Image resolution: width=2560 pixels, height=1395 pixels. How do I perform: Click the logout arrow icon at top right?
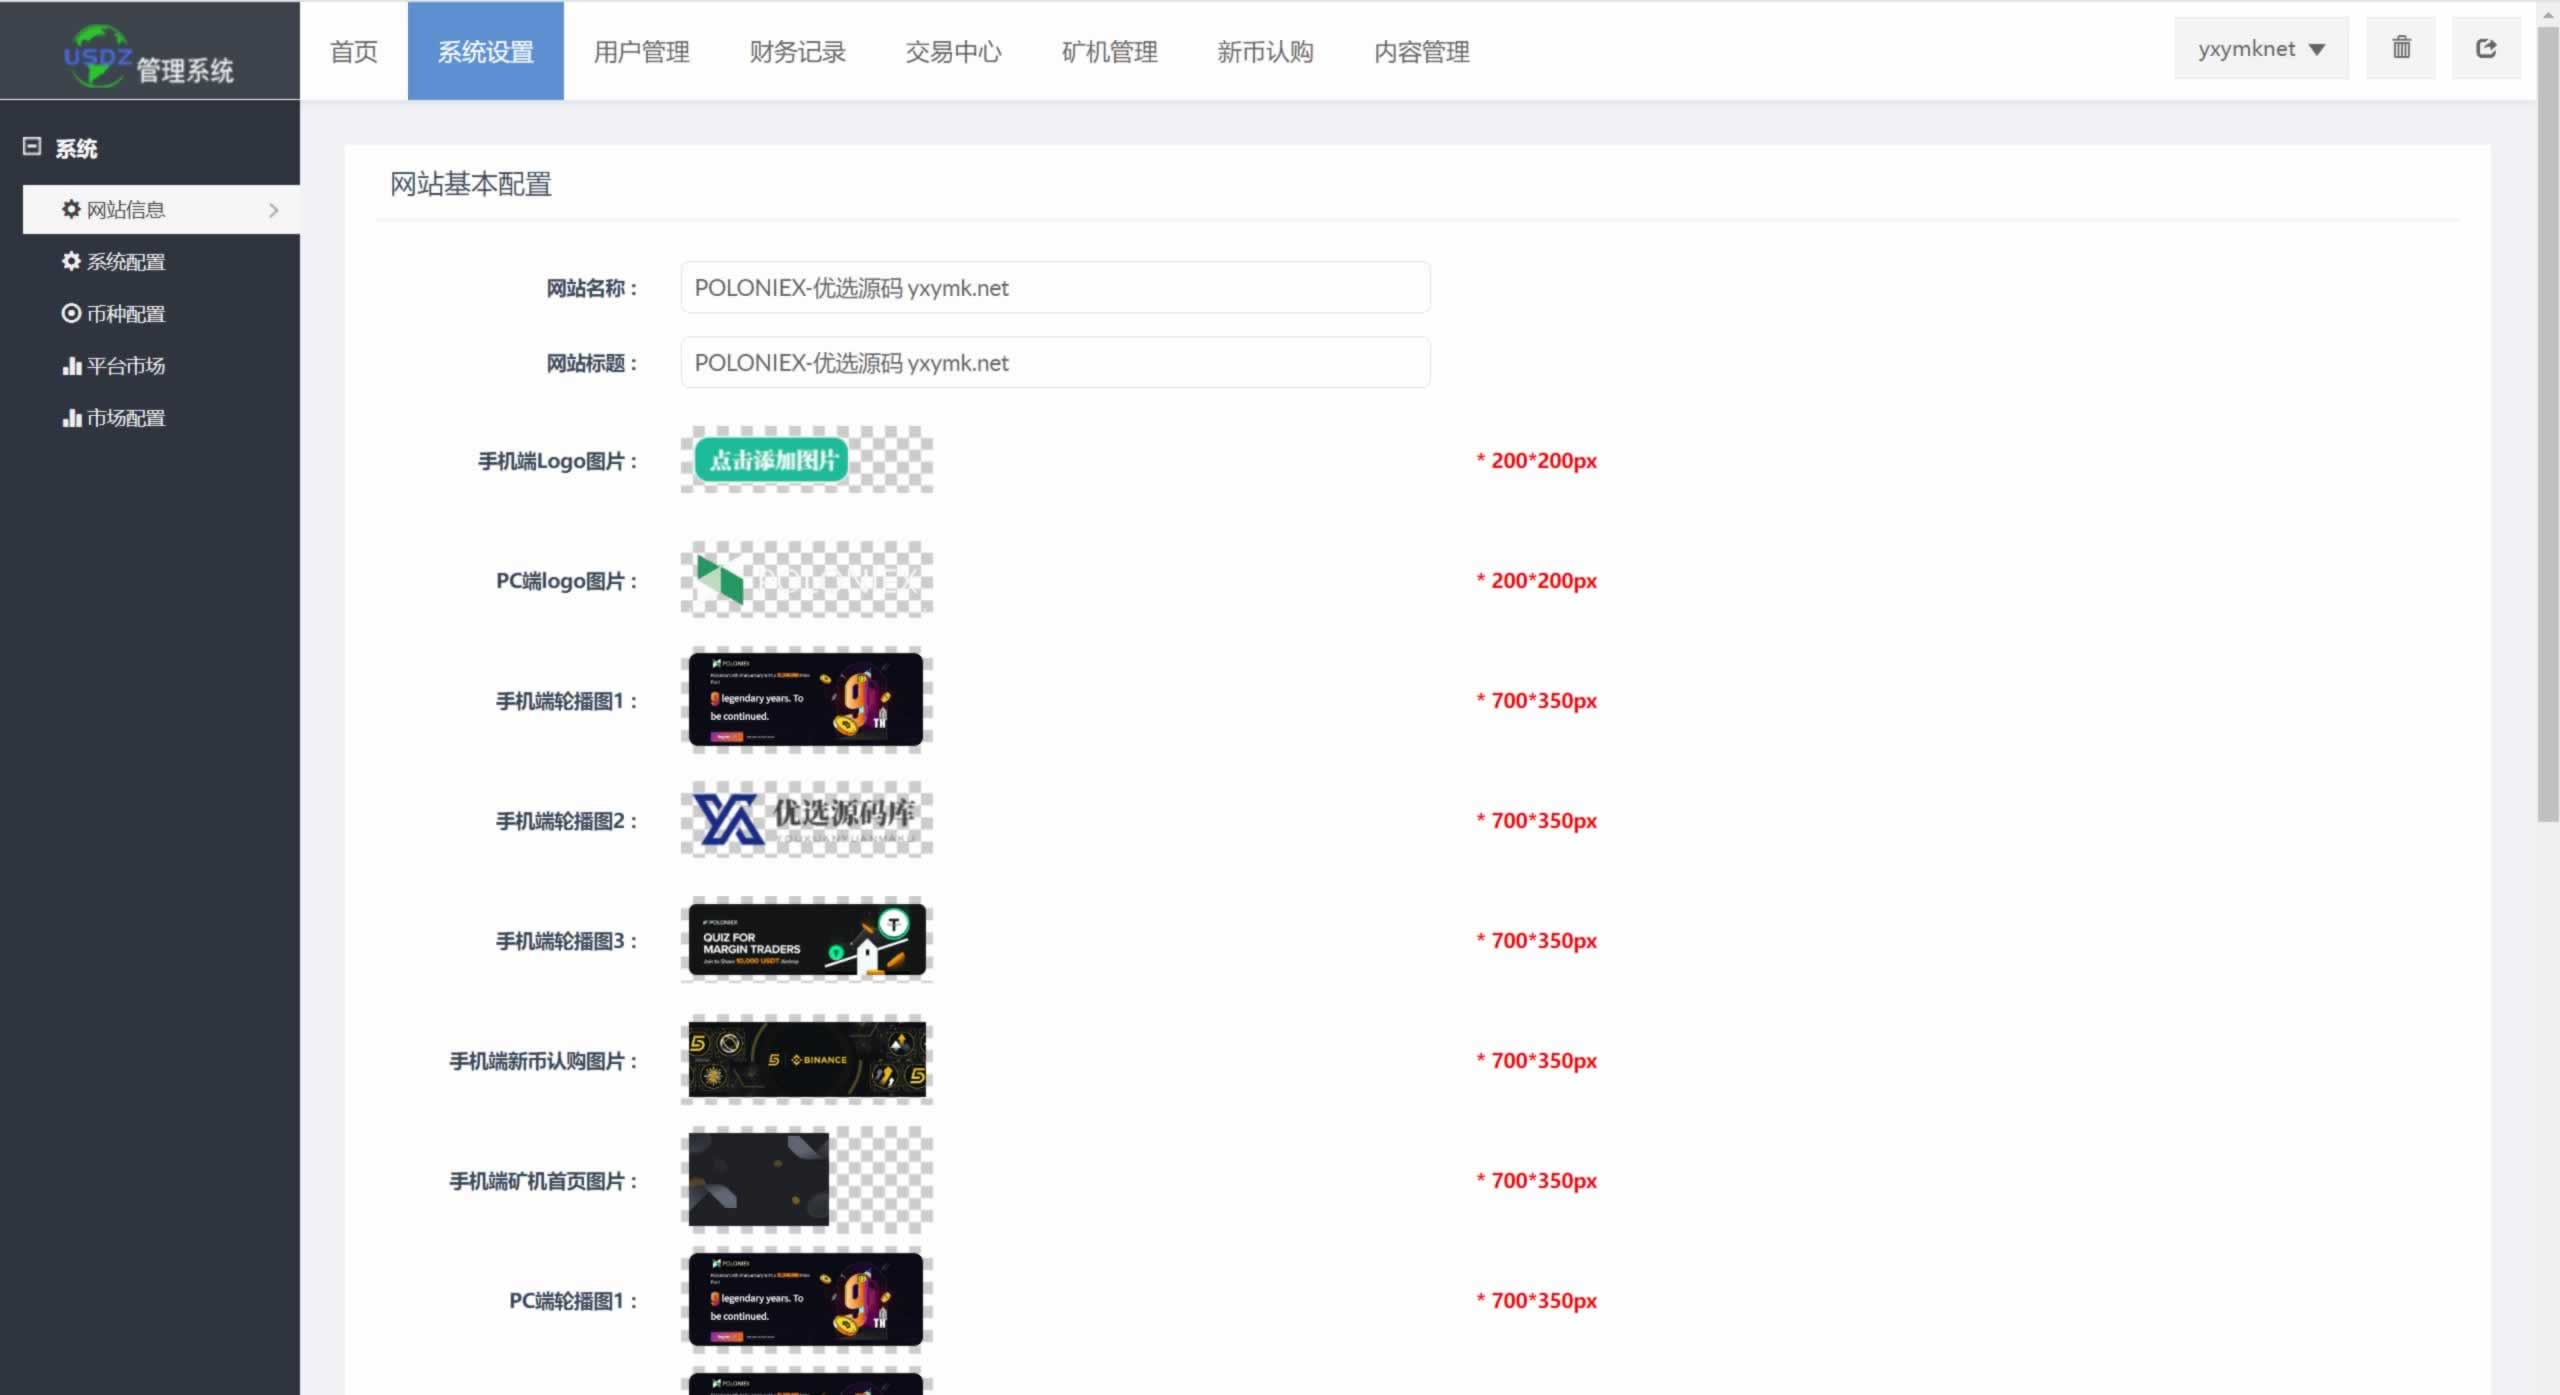click(x=2485, y=48)
